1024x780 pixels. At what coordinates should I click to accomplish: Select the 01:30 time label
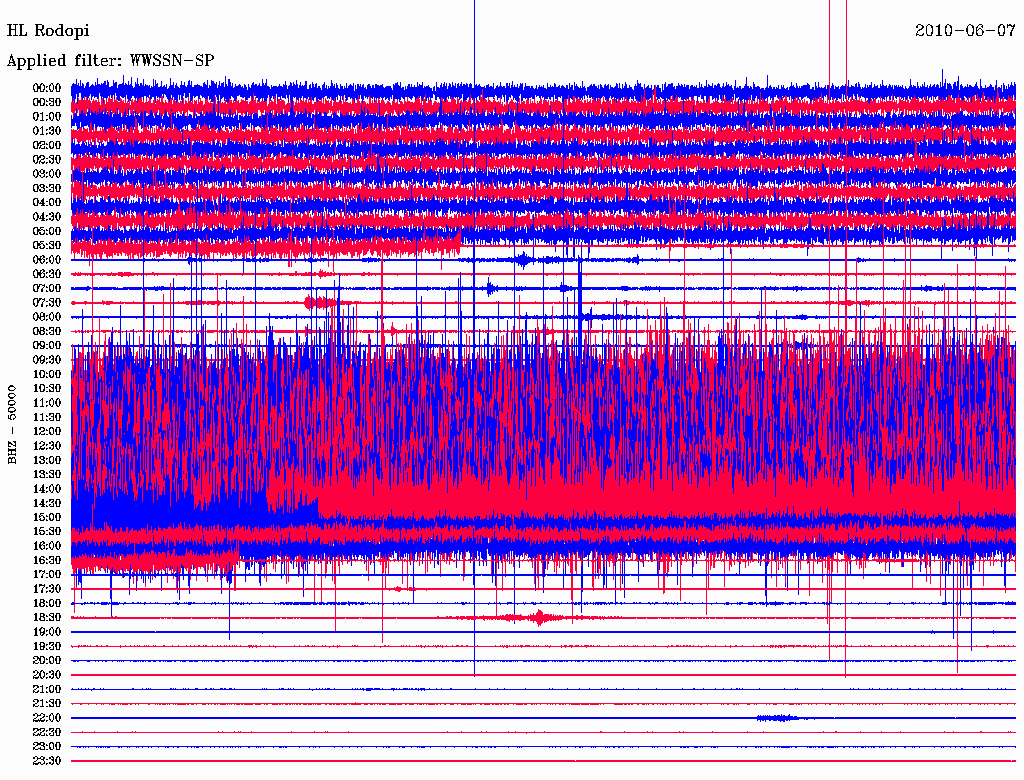click(47, 131)
